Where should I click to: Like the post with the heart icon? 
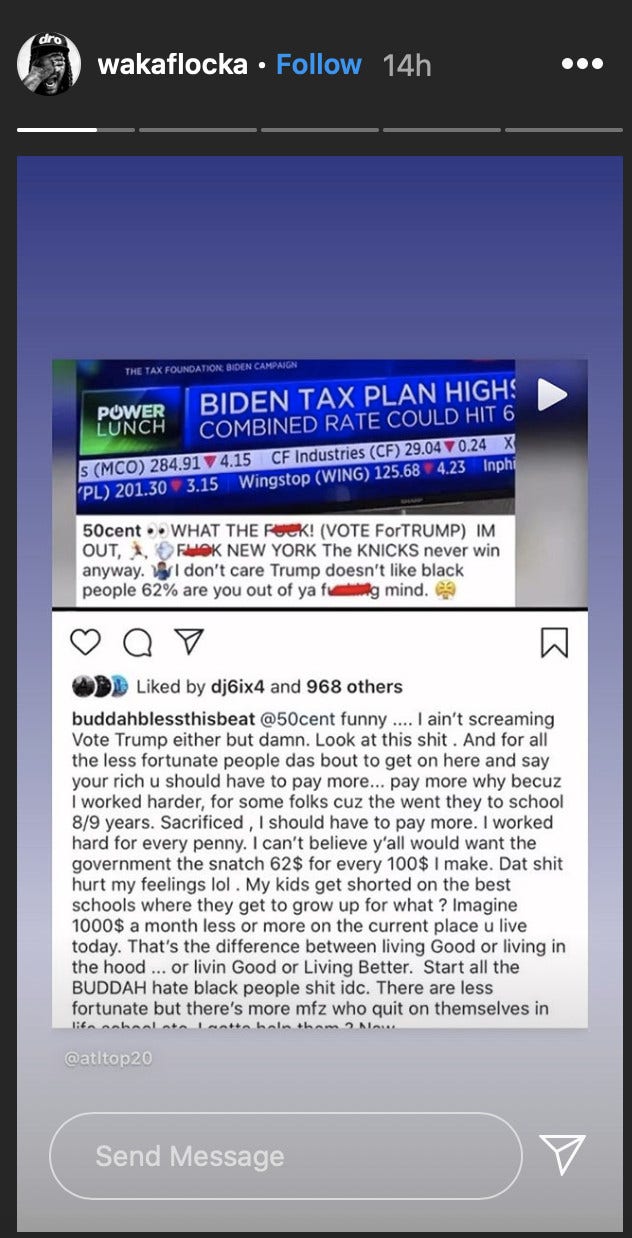pos(86,642)
